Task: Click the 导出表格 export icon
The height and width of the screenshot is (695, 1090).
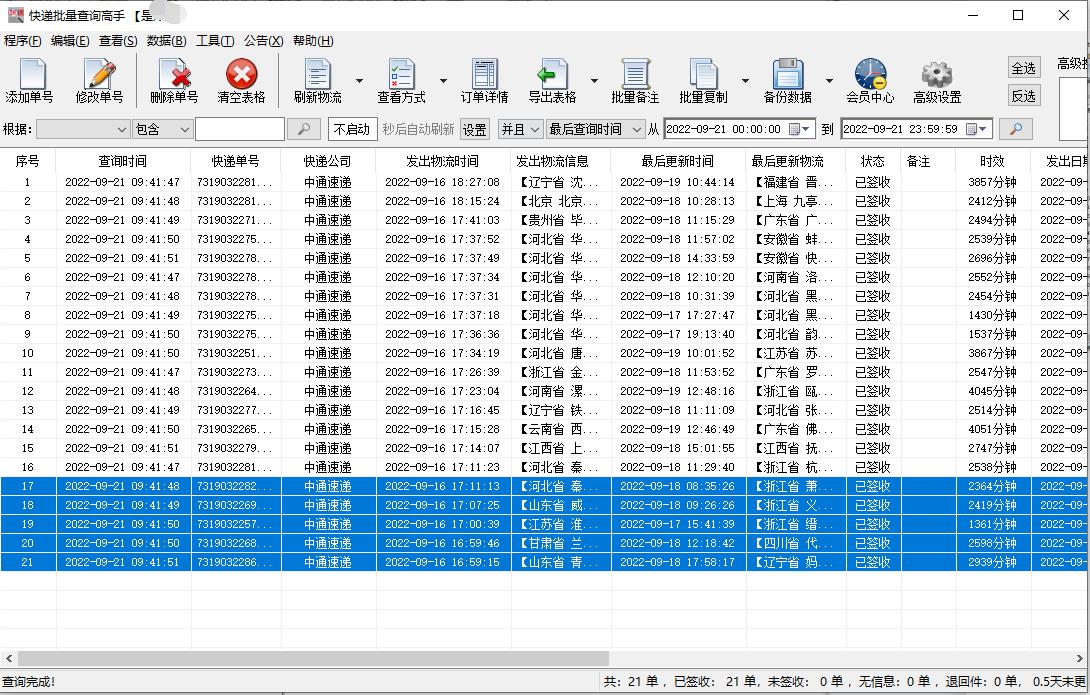Action: pos(552,75)
